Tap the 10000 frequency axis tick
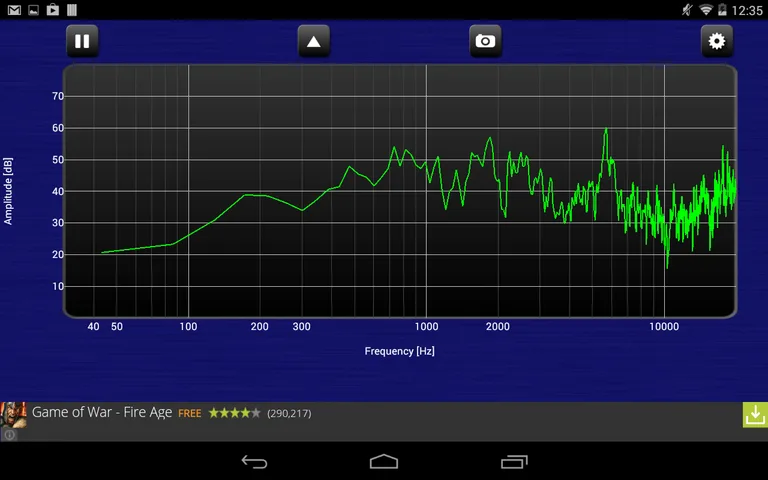 [x=664, y=327]
